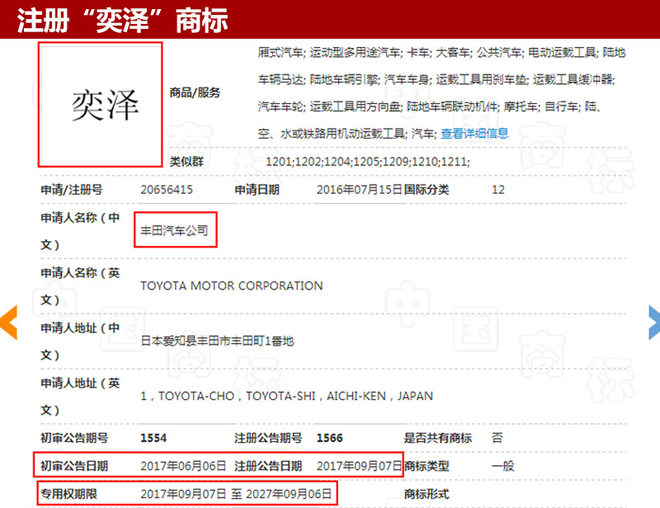The height and width of the screenshot is (508, 660).
Task: Select TOYOTA MOTOR CORPORATION text
Action: [232, 286]
